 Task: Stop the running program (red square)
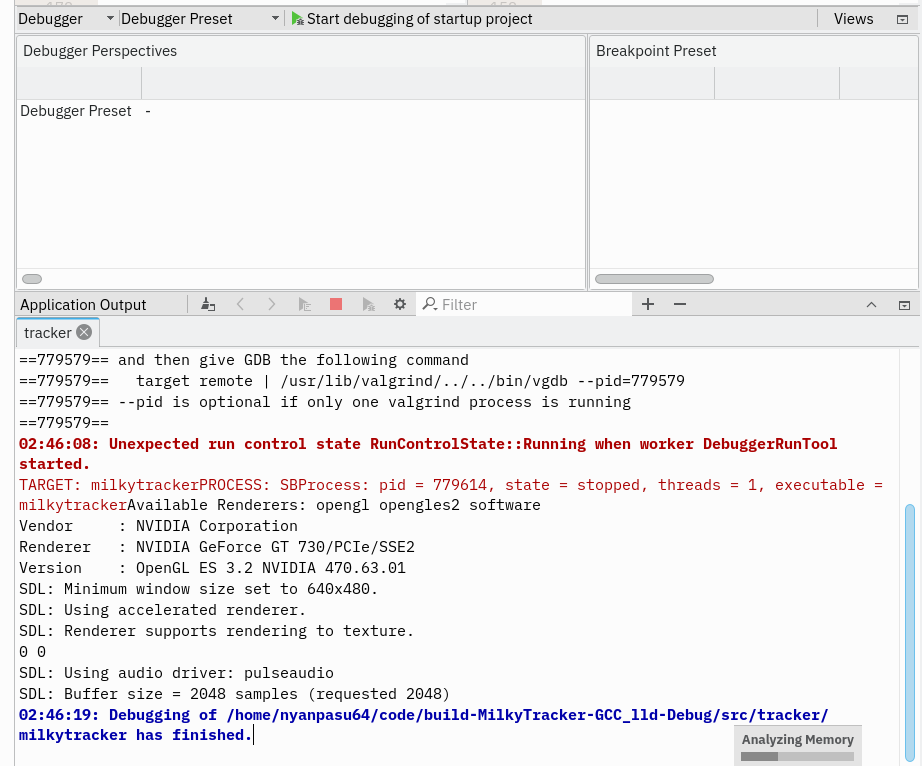point(336,304)
